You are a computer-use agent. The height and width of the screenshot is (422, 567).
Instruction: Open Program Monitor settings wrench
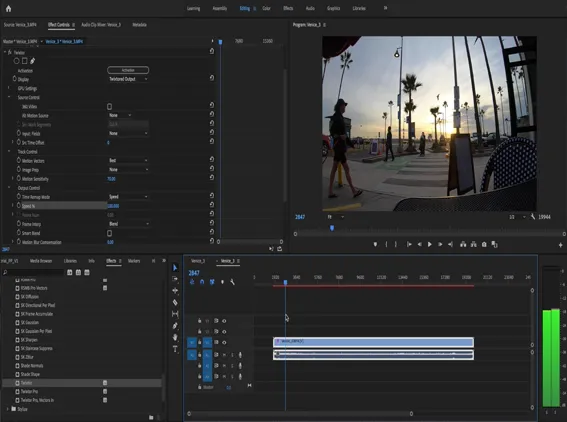(533, 217)
